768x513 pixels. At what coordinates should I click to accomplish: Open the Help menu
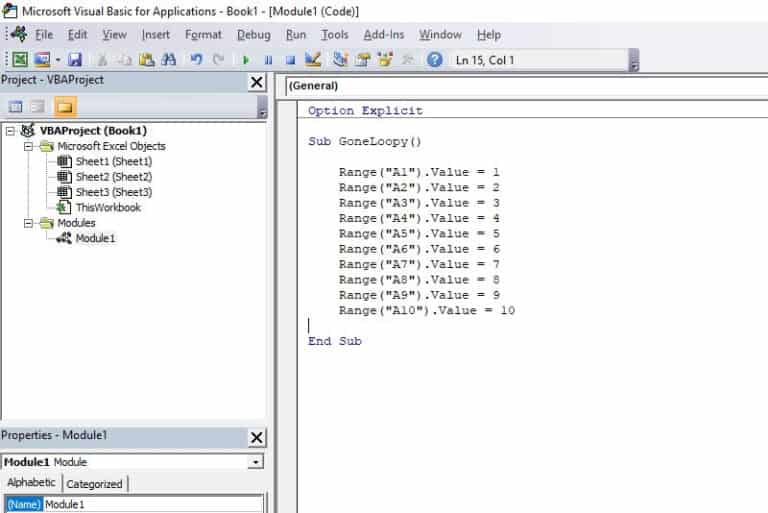pos(489,35)
